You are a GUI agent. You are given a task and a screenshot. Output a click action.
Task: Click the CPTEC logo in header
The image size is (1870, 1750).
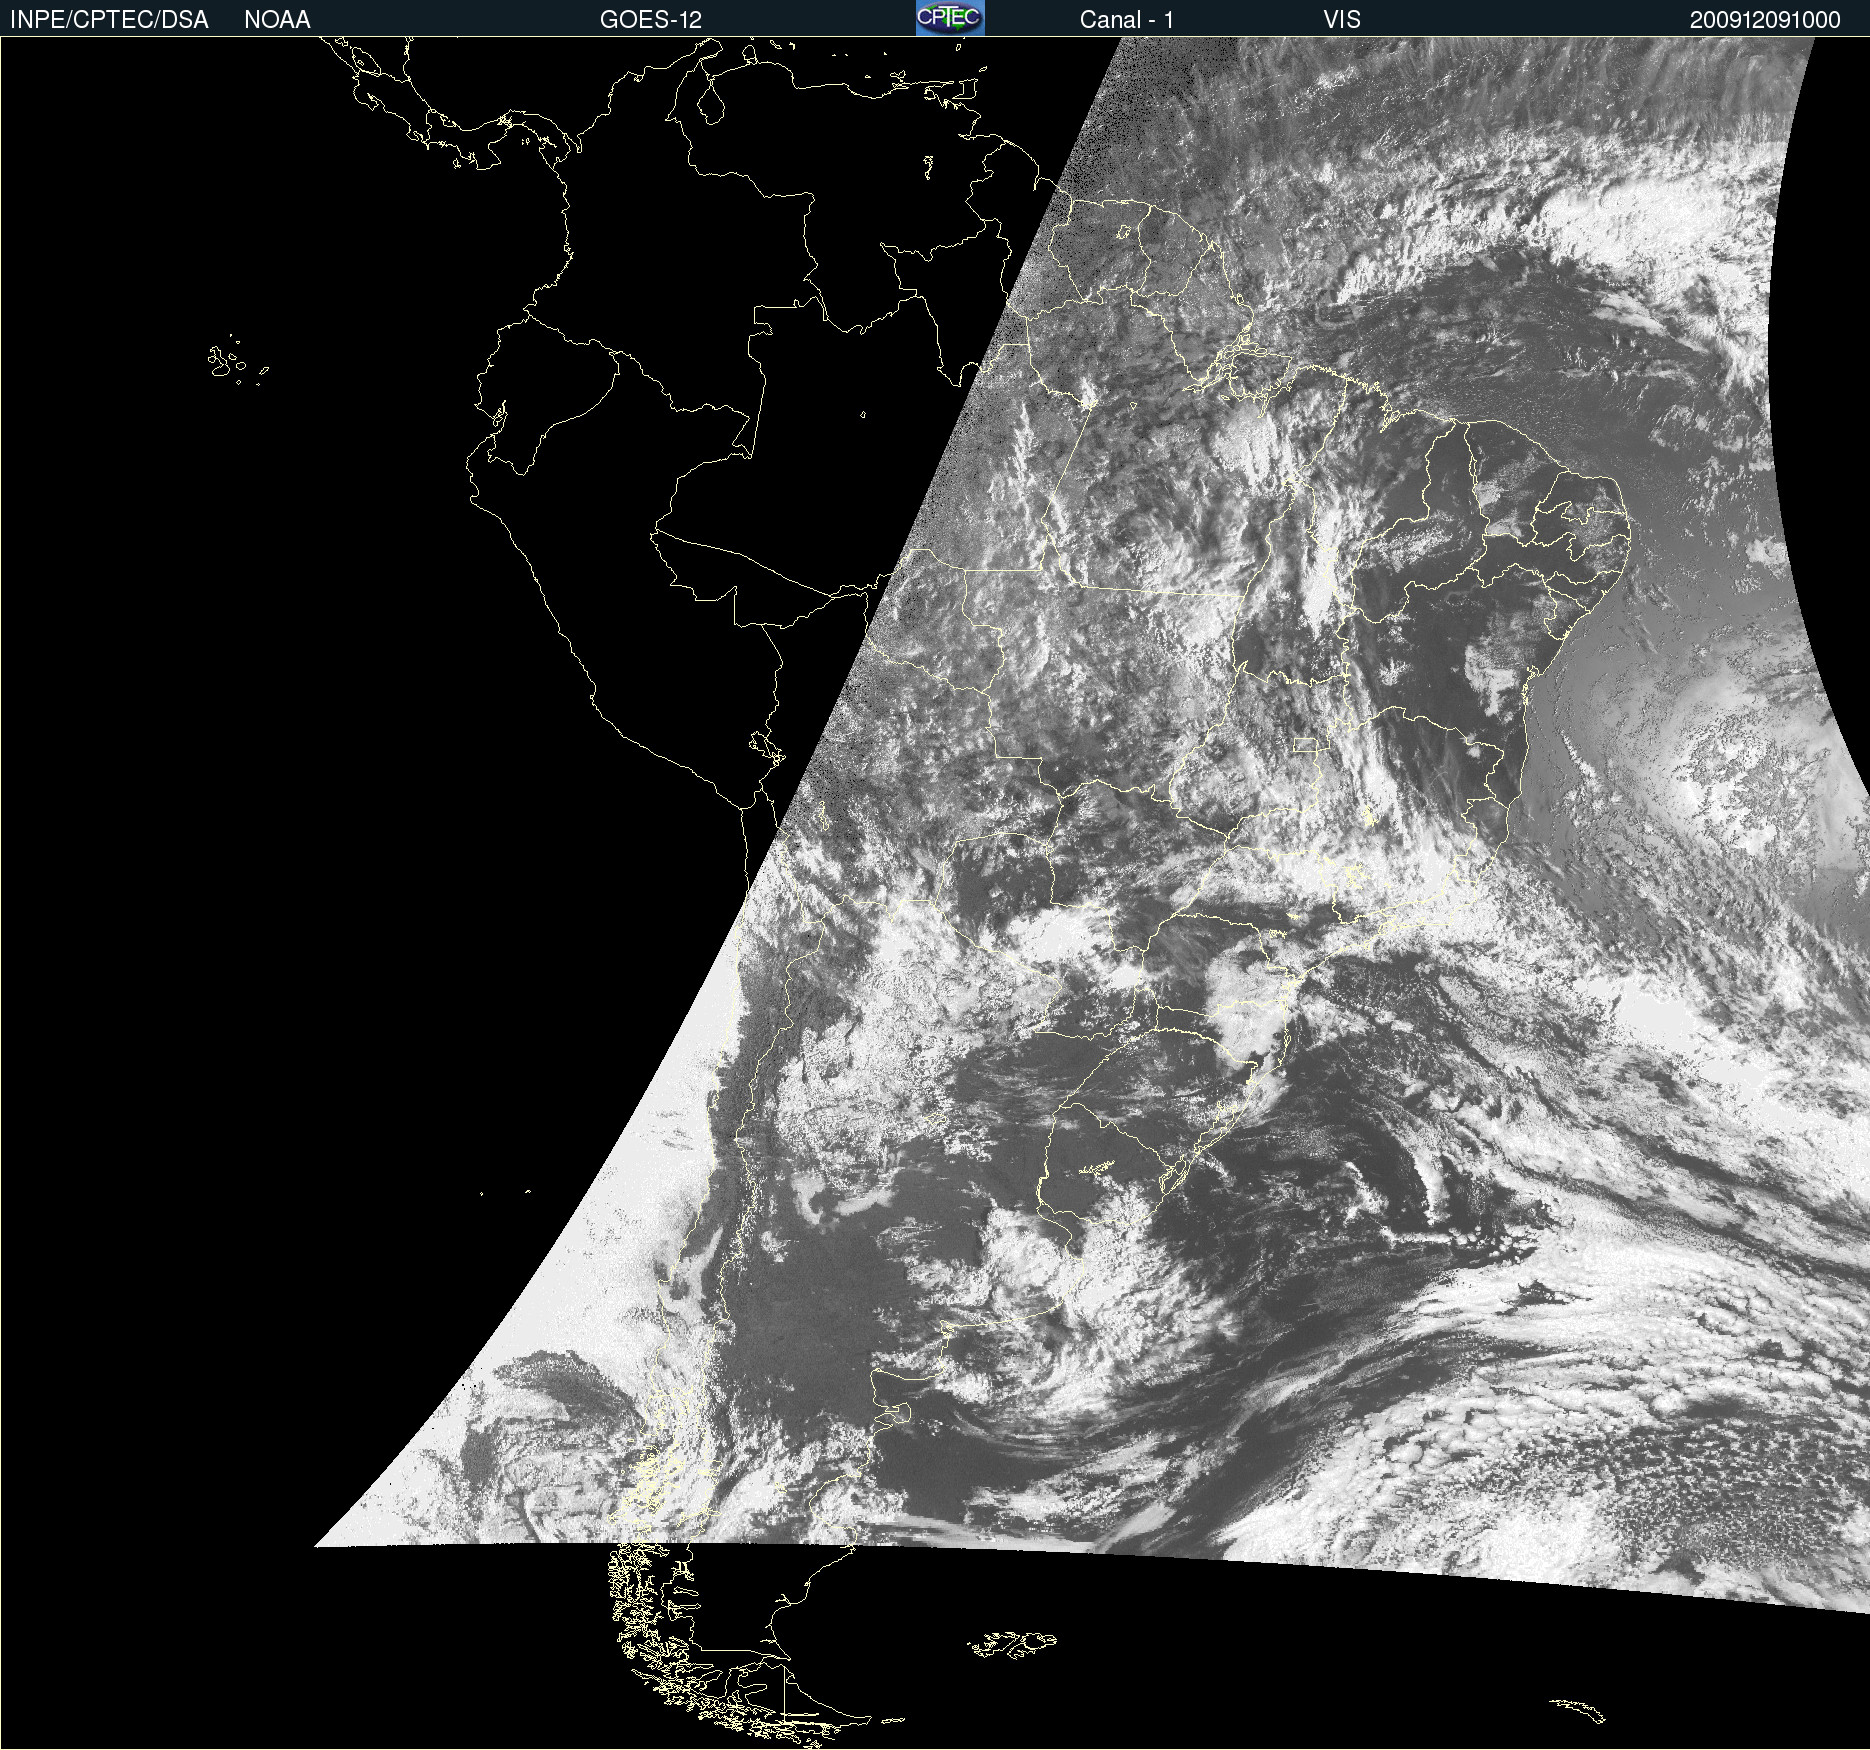coord(950,18)
